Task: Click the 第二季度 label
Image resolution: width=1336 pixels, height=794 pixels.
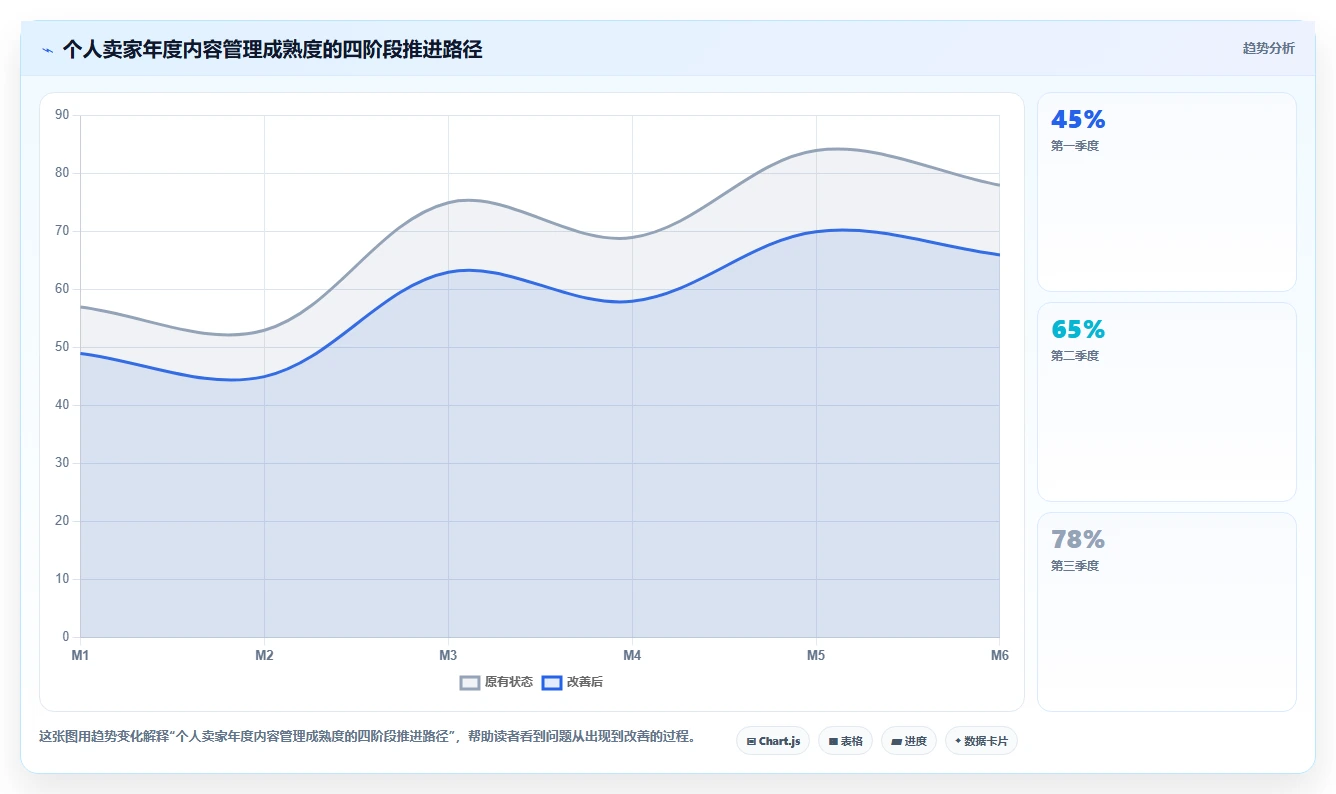Action: [1075, 356]
